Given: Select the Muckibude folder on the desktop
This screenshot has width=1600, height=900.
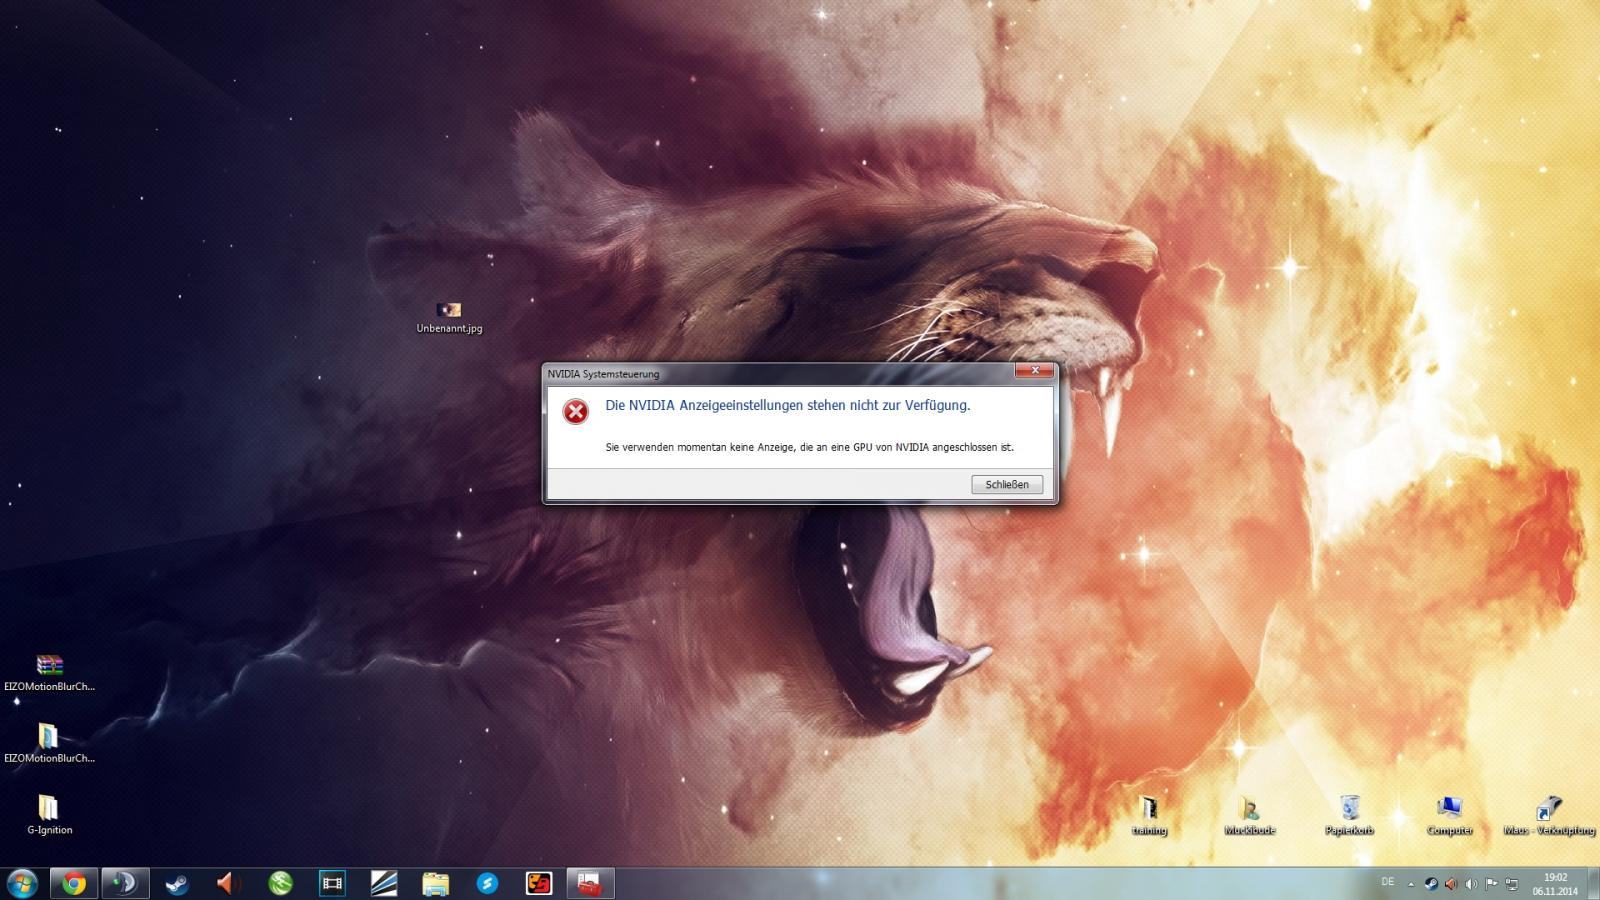Looking at the screenshot, I should [x=1249, y=816].
